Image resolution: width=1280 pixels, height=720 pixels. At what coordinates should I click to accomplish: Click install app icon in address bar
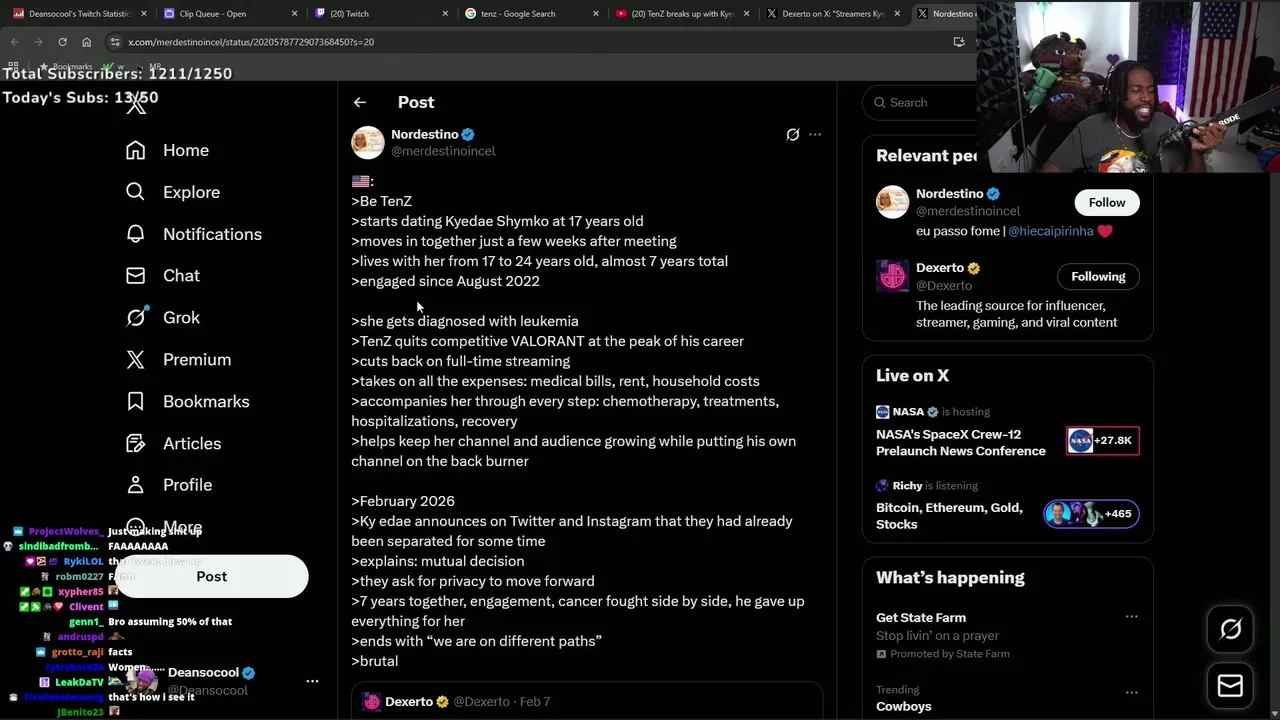point(959,42)
